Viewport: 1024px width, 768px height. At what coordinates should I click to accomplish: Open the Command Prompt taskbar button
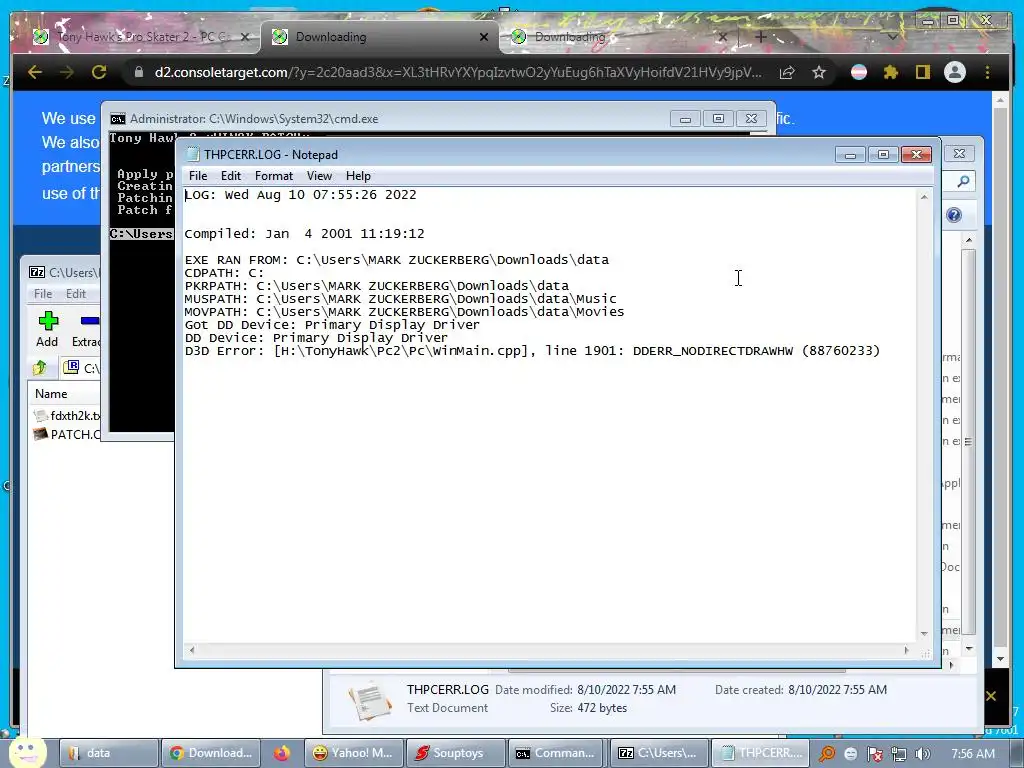tap(558, 753)
